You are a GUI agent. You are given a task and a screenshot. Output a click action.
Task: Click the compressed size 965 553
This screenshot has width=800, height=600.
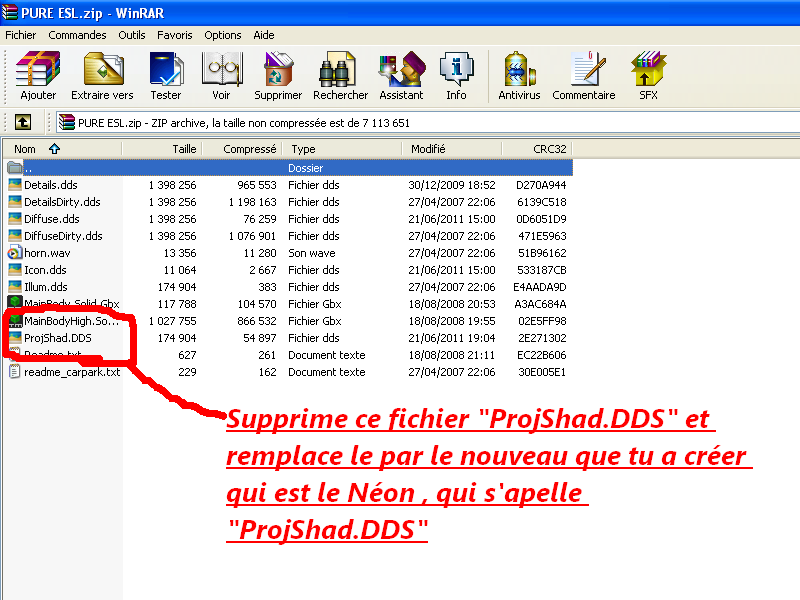(x=257, y=185)
